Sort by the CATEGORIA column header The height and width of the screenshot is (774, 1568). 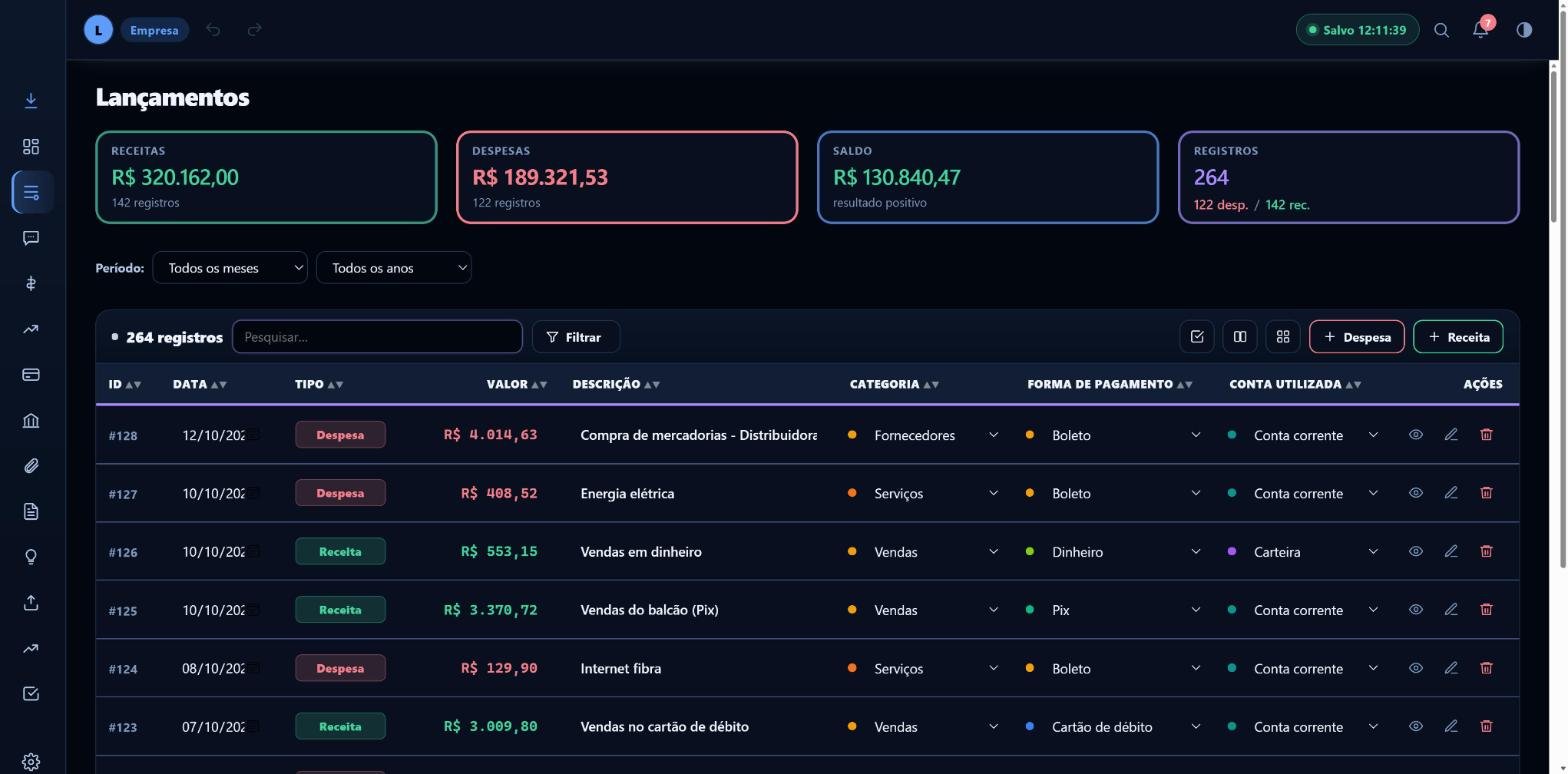click(x=894, y=384)
